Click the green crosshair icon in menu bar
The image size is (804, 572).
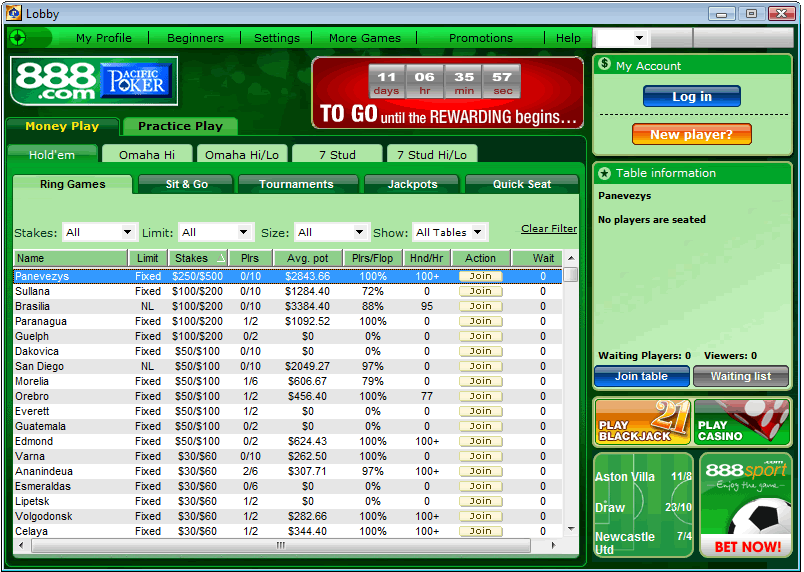(18, 38)
